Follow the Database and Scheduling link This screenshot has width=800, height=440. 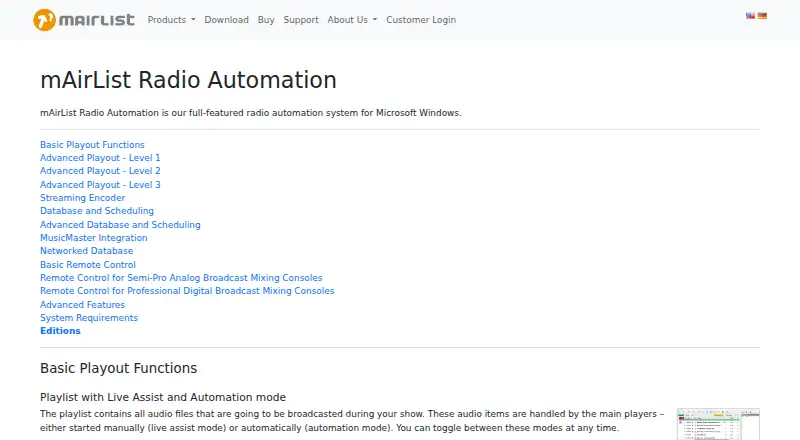point(97,211)
